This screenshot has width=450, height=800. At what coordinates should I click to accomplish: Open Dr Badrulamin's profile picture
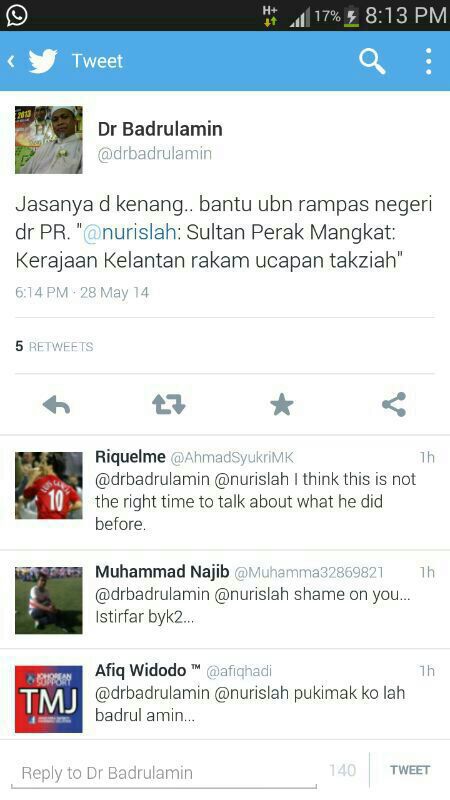[x=48, y=140]
